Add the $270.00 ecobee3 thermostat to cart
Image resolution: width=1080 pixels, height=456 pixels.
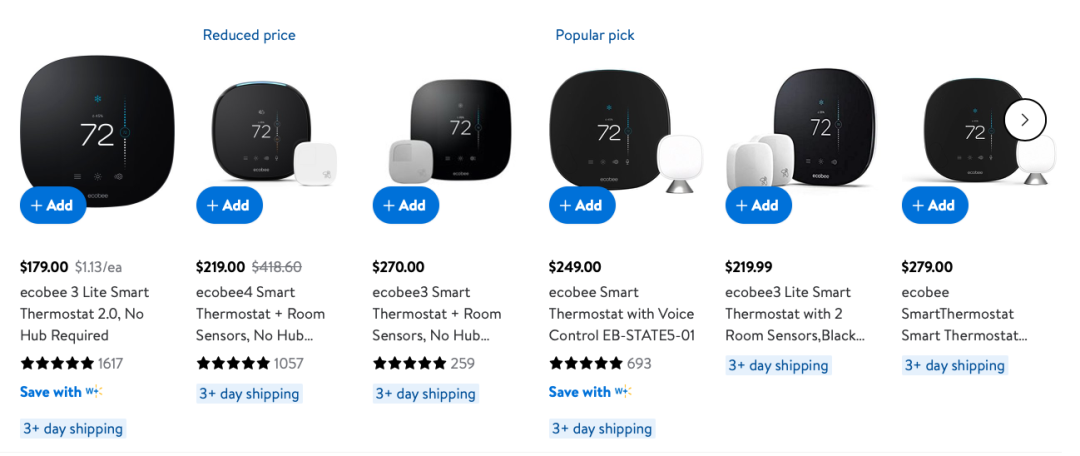click(x=406, y=205)
